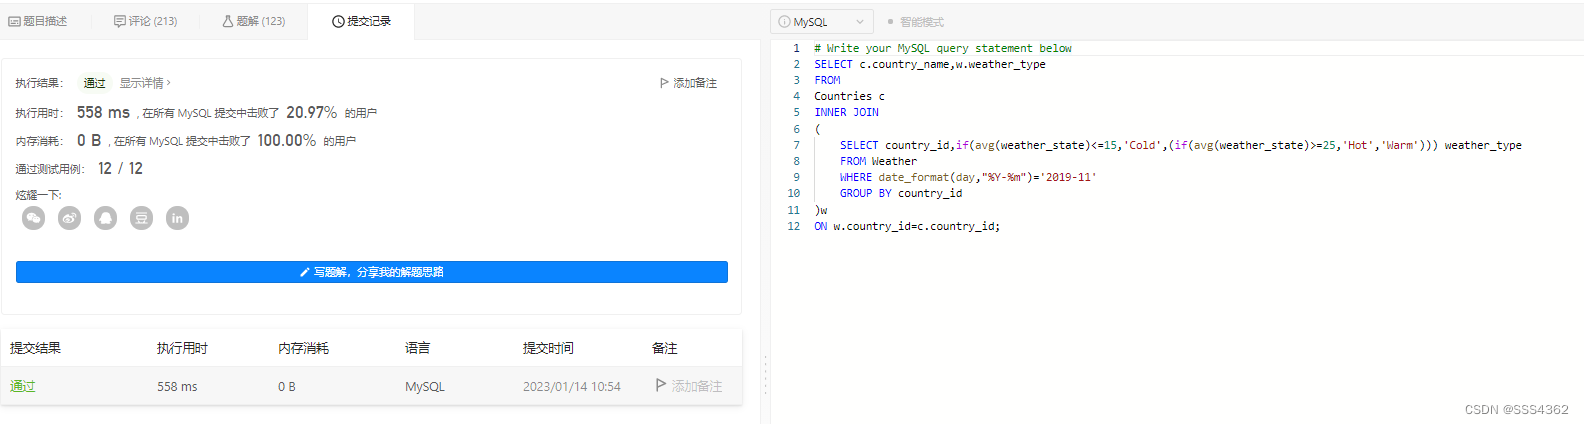The image size is (1584, 424).
Task: Open the 题目描述 tab
Action: 38,21
